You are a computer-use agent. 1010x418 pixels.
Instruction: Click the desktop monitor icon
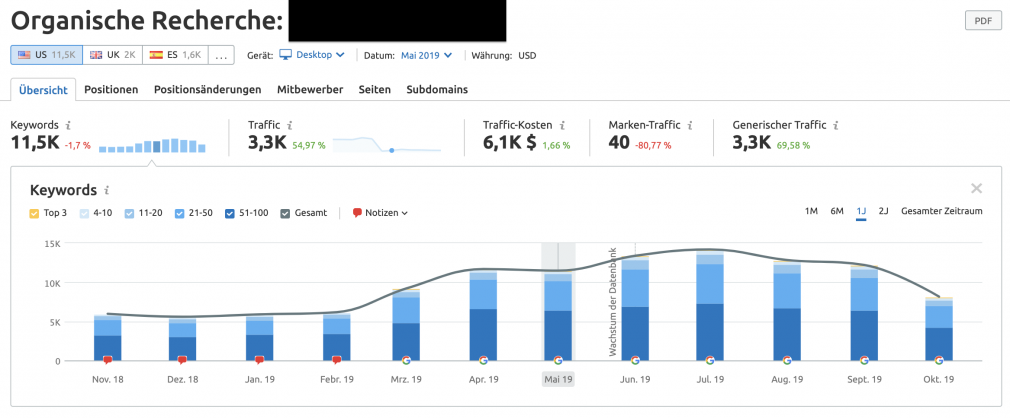[x=285, y=55]
